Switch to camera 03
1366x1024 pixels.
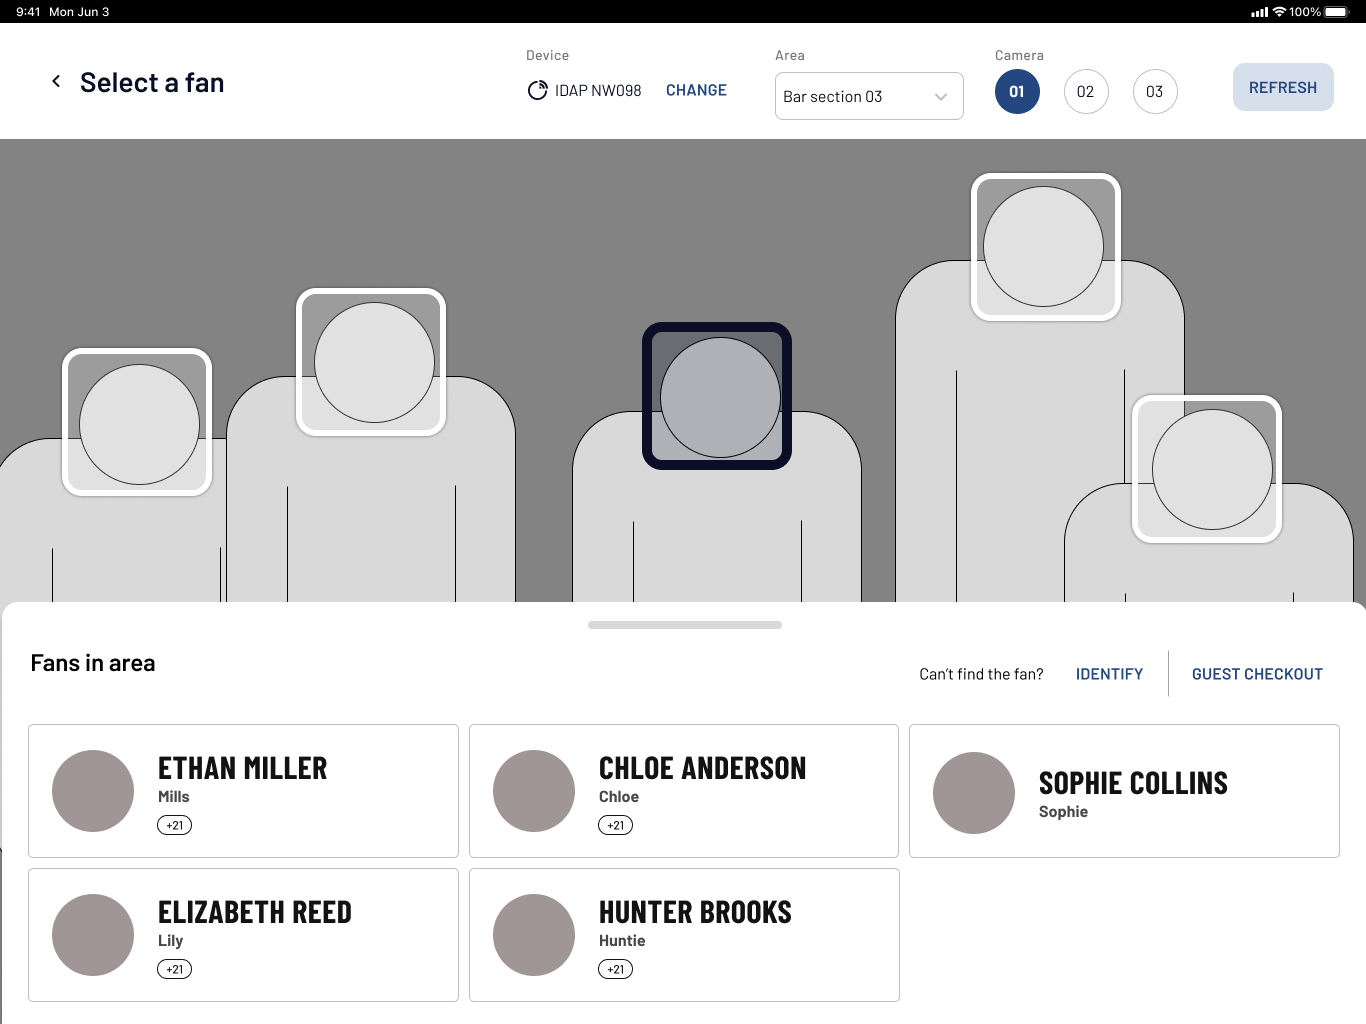pos(1154,92)
